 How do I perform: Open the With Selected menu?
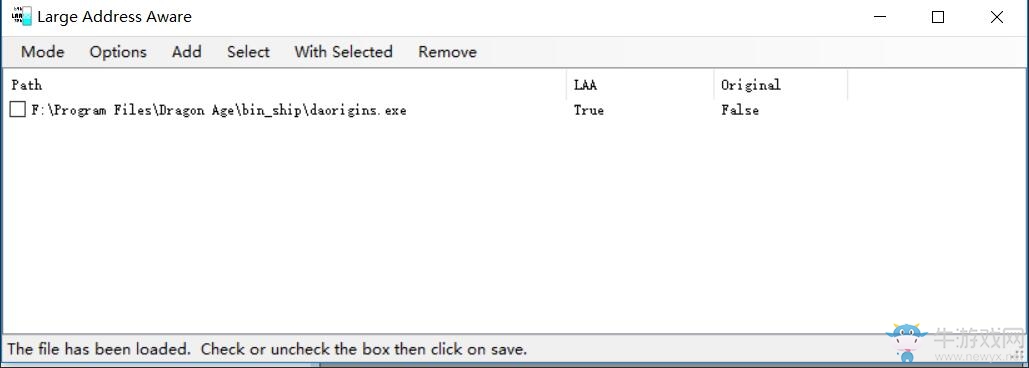(343, 52)
